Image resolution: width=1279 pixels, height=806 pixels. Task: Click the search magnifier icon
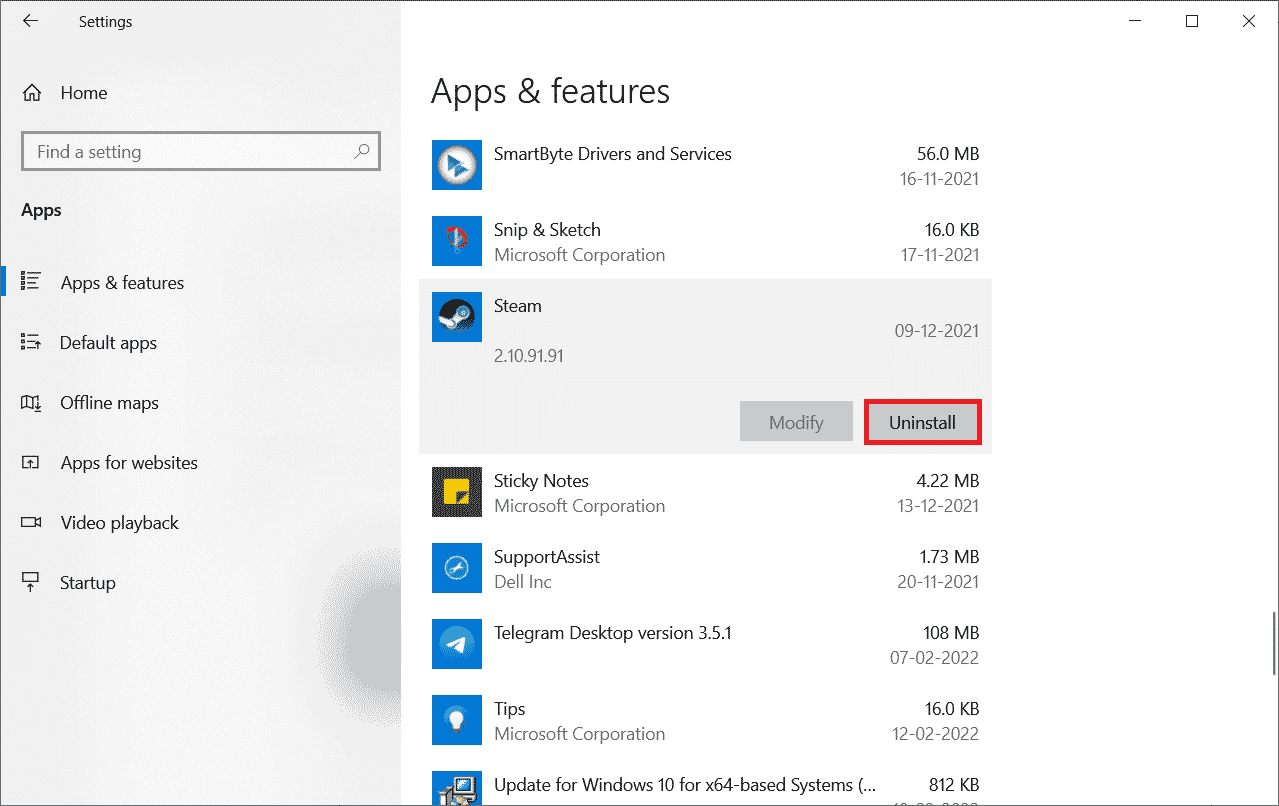pos(362,152)
